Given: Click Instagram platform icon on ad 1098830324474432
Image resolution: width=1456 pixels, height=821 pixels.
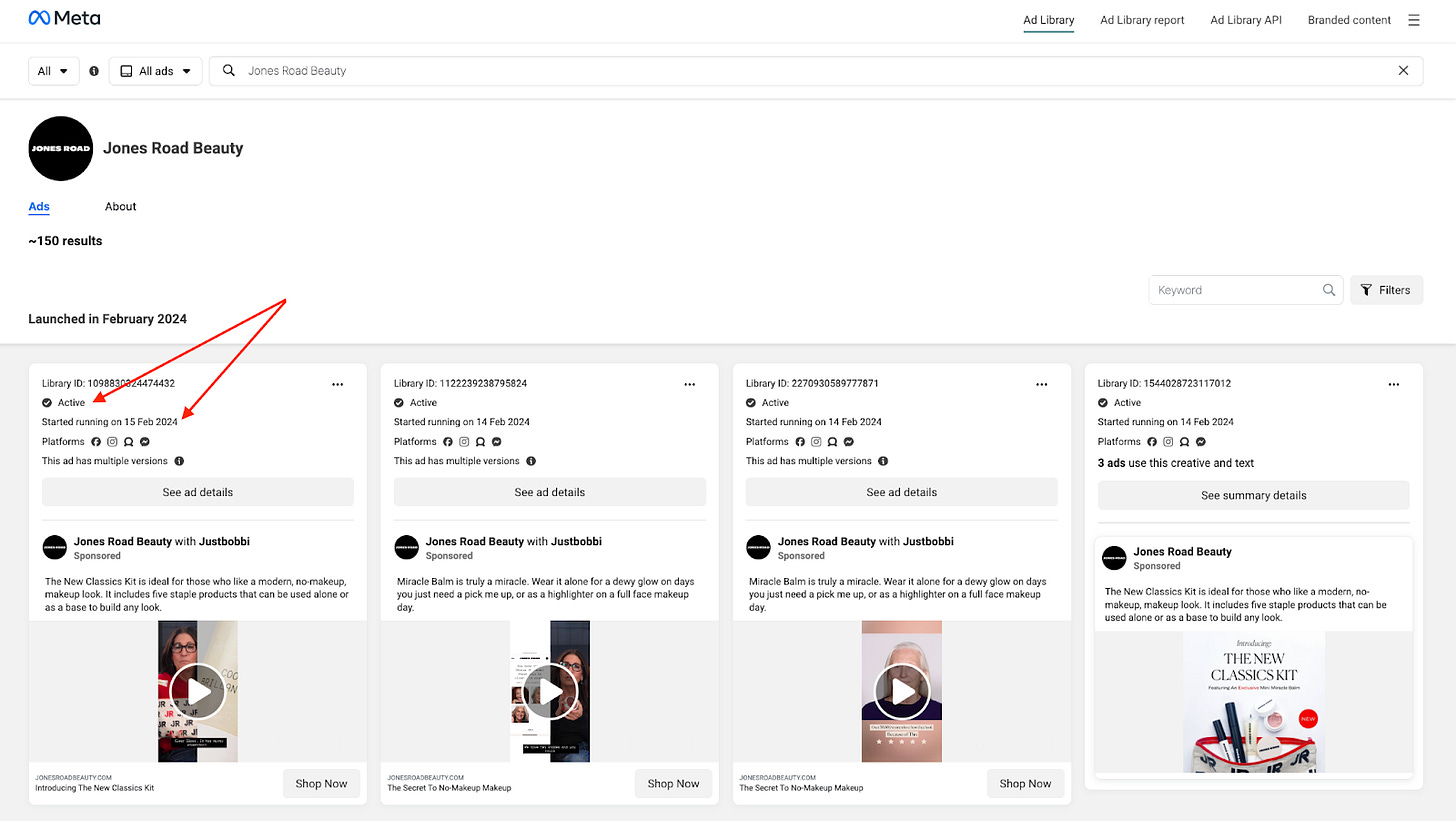Looking at the screenshot, I should point(113,442).
